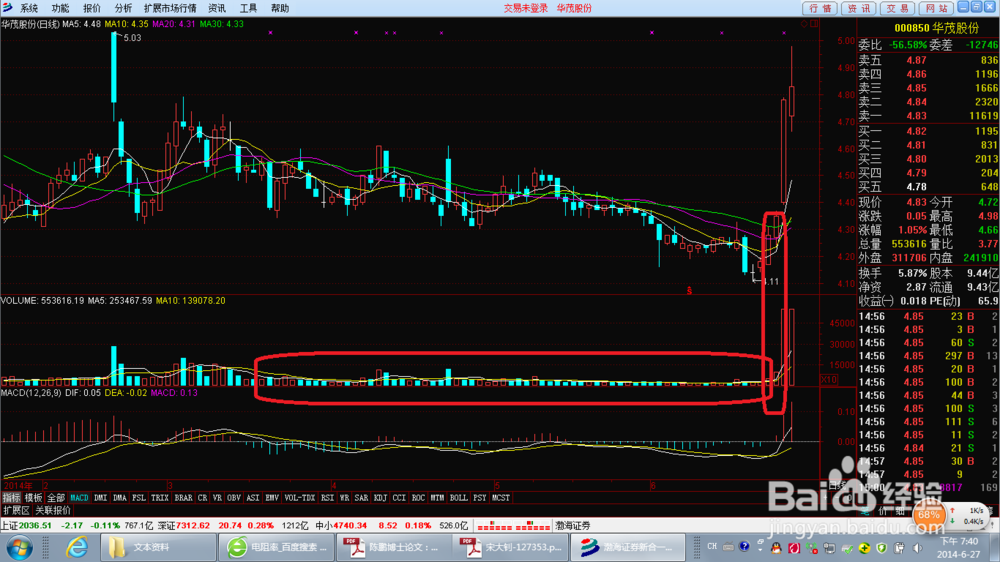Switch indicator to DMA
The height and width of the screenshot is (562, 1000).
(119, 498)
